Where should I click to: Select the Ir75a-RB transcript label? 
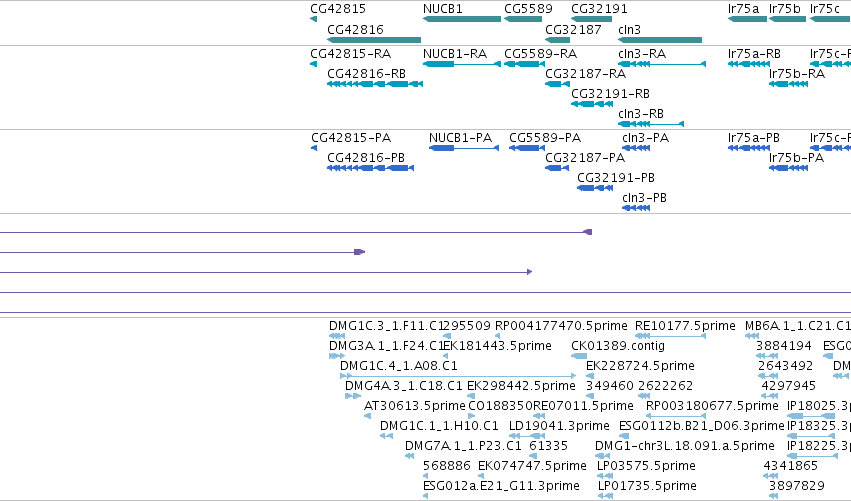(754, 54)
